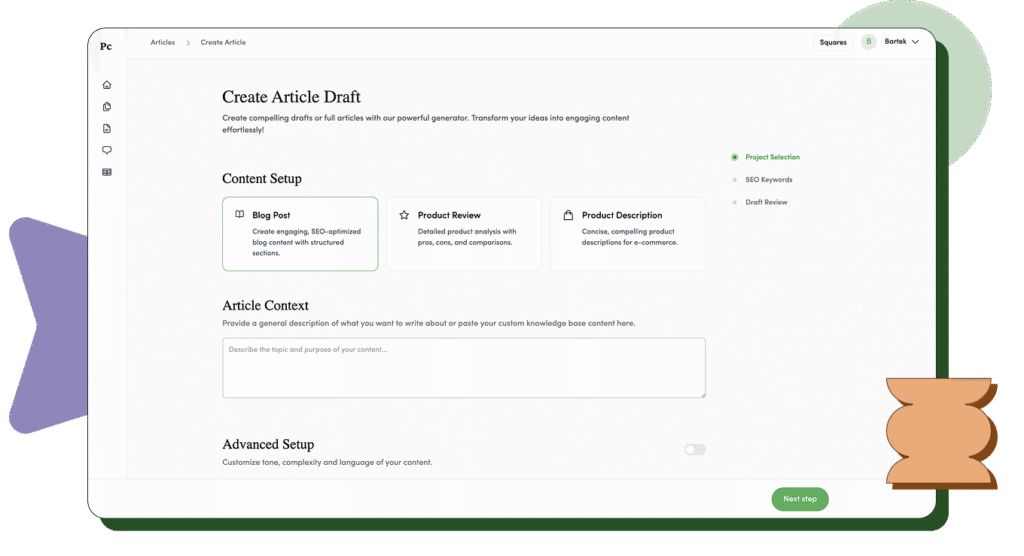Enable the Advanced Setup toggle
Screen dimensions: 1024x556
click(x=694, y=450)
